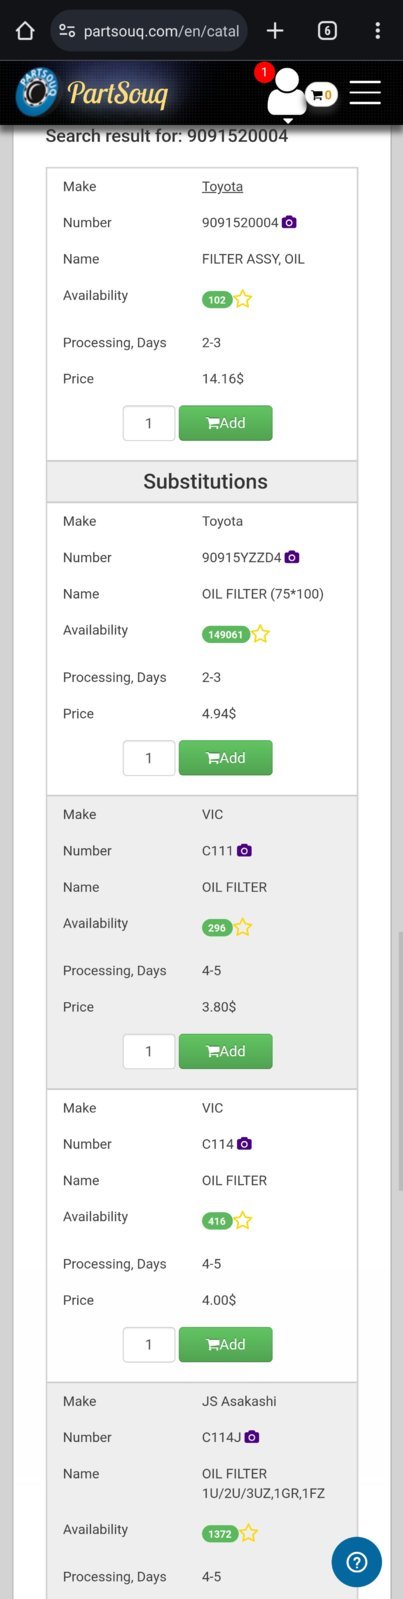Open the browser three-dot overflow menu

[x=377, y=30]
